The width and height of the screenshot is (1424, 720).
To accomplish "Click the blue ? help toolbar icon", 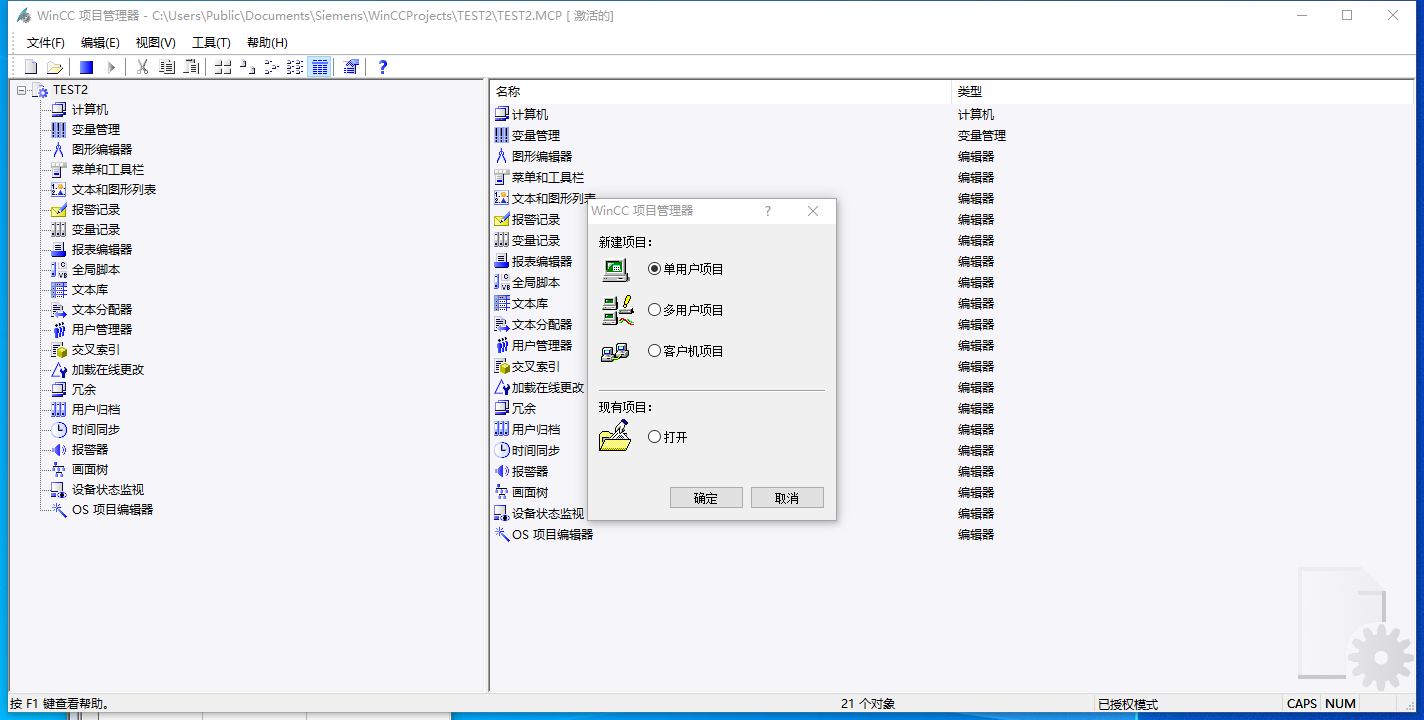I will click(x=381, y=67).
